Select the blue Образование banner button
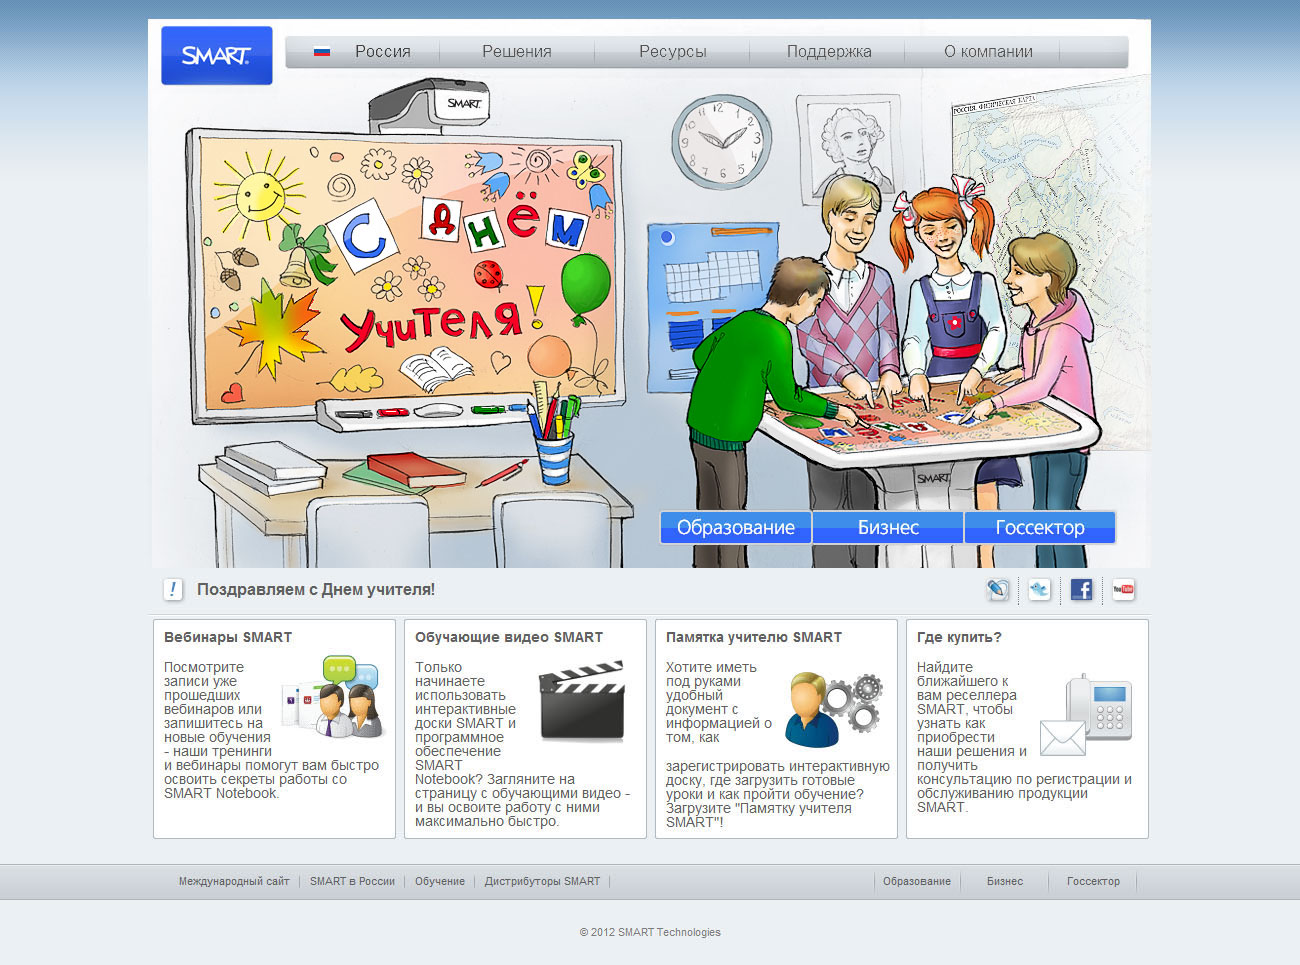Viewport: 1300px width, 965px height. point(736,527)
